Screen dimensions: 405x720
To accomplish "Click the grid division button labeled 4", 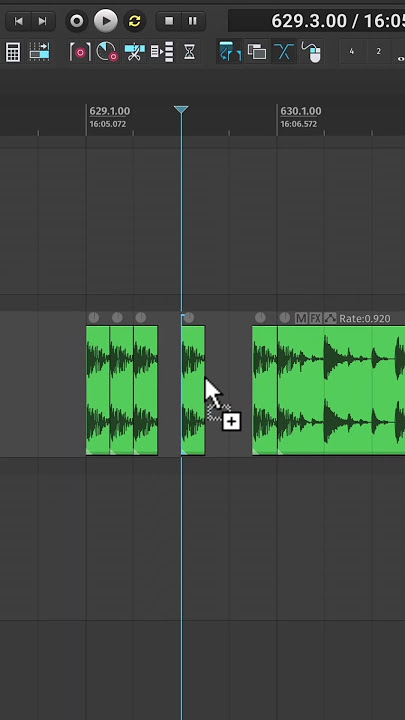I will (352, 52).
